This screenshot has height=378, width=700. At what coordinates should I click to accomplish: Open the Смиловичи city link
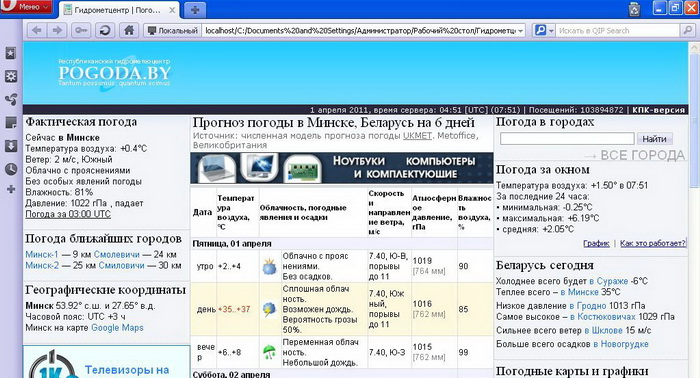click(121, 266)
